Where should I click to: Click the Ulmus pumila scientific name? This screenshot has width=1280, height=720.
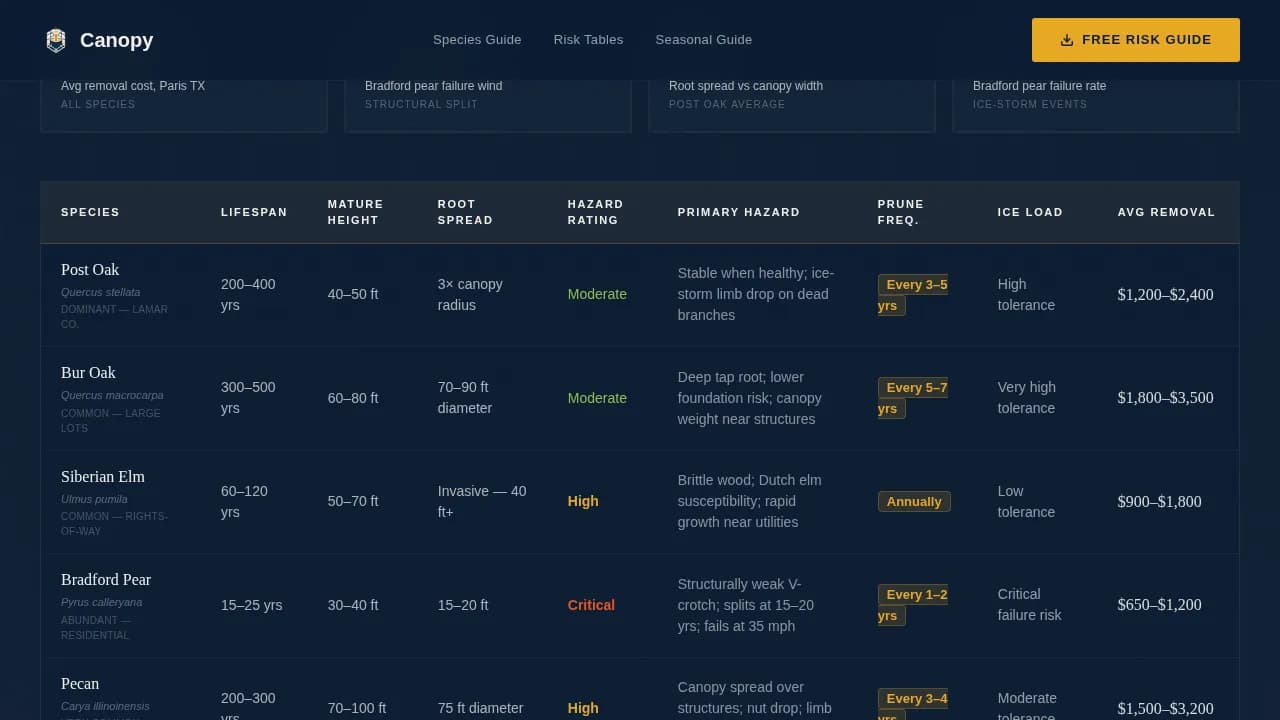pos(94,499)
